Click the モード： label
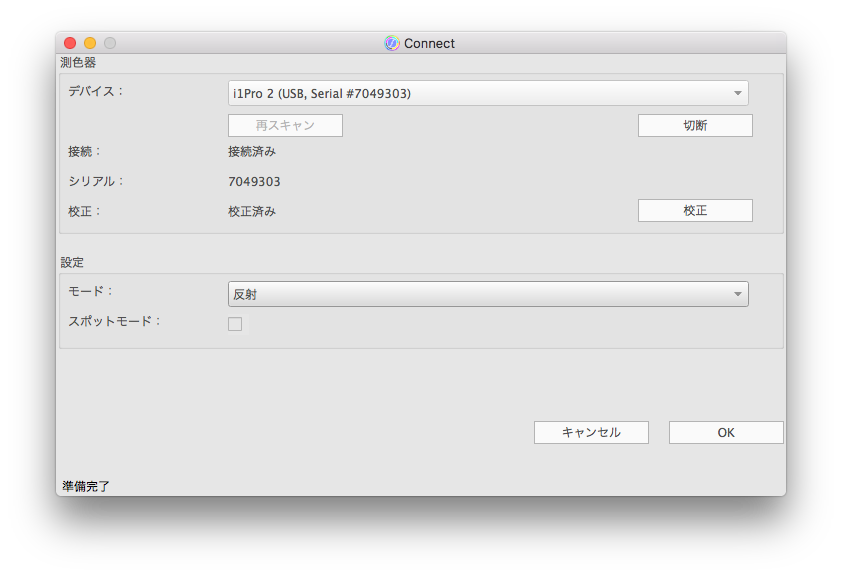The width and height of the screenshot is (842, 576). point(90,291)
